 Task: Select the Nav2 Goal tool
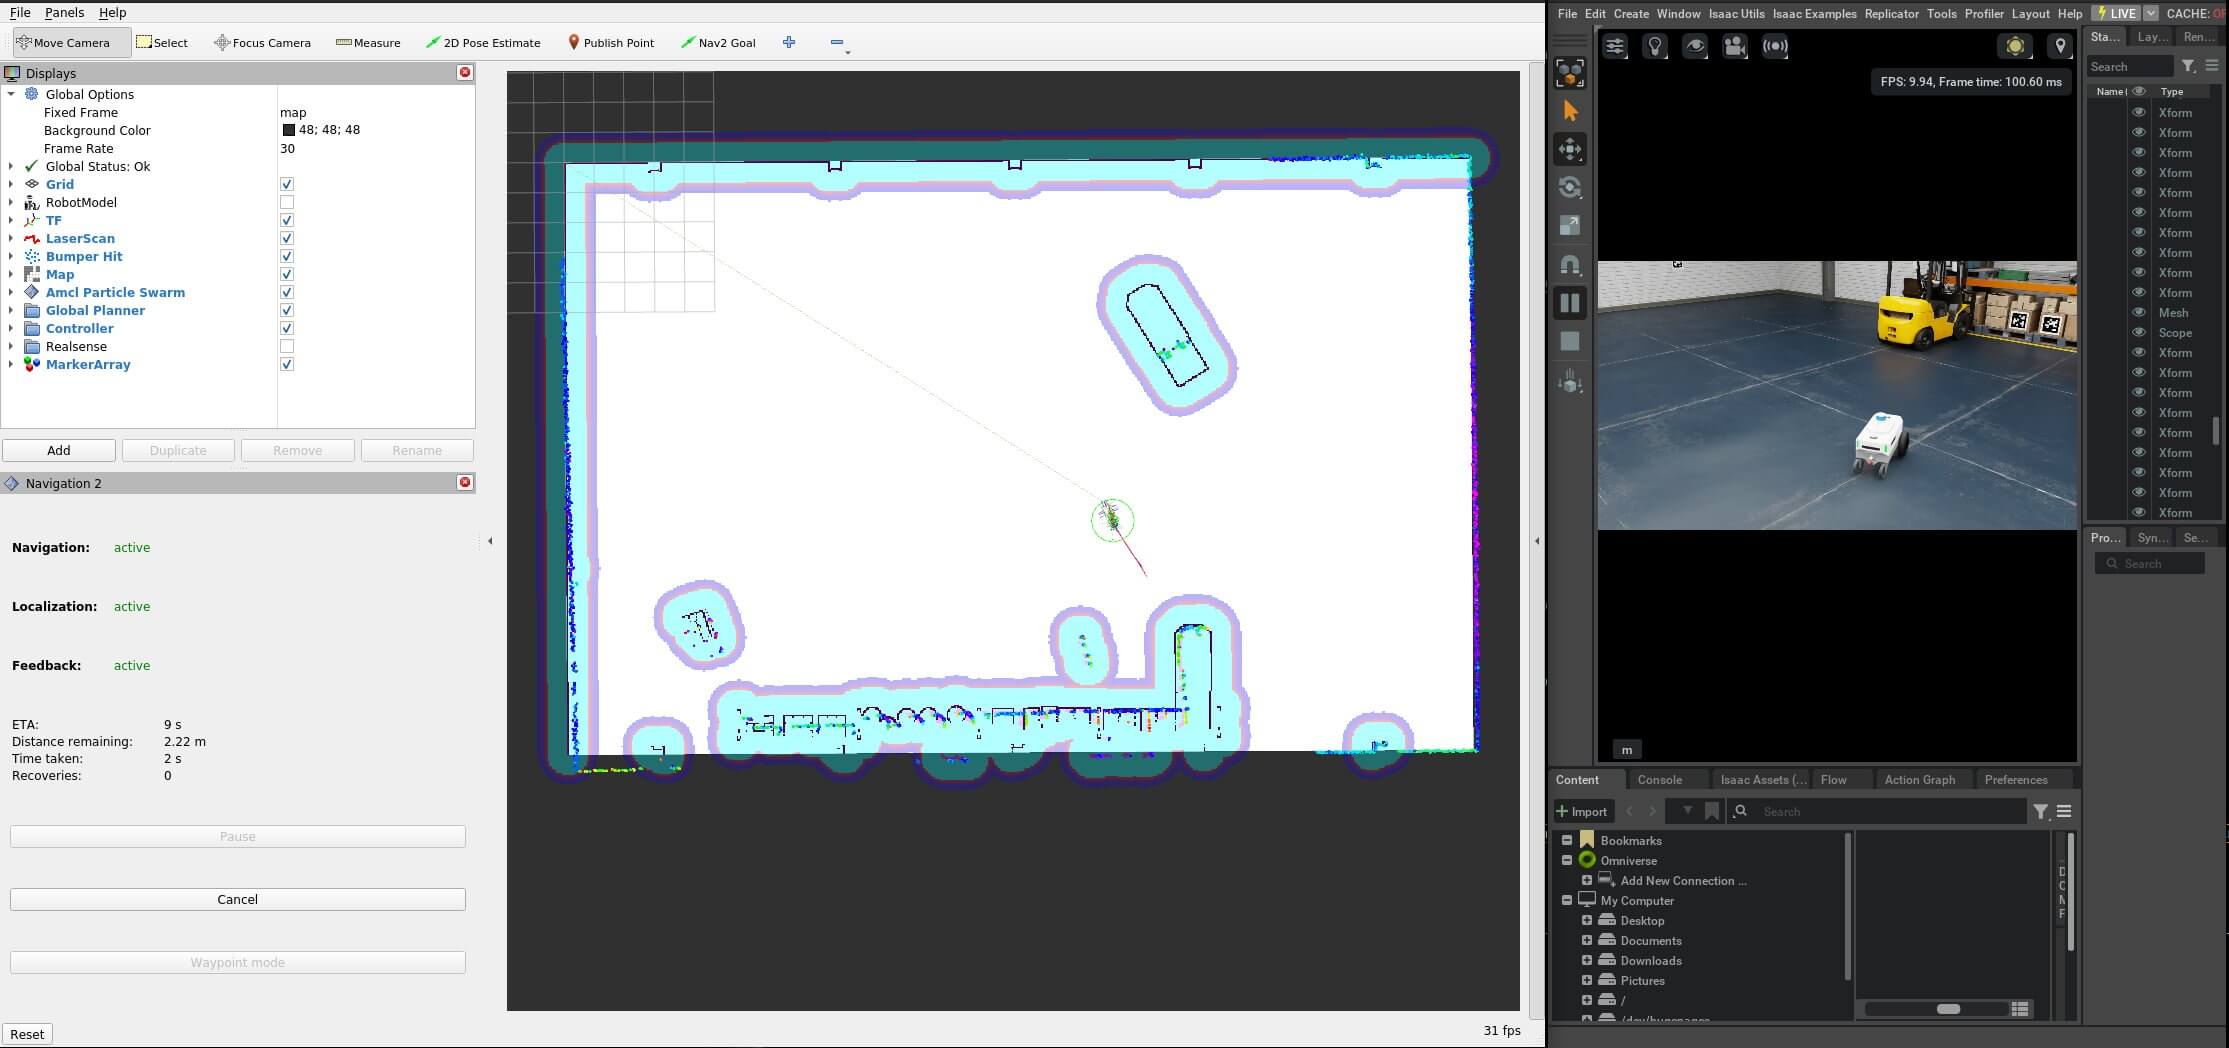pyautogui.click(x=717, y=43)
